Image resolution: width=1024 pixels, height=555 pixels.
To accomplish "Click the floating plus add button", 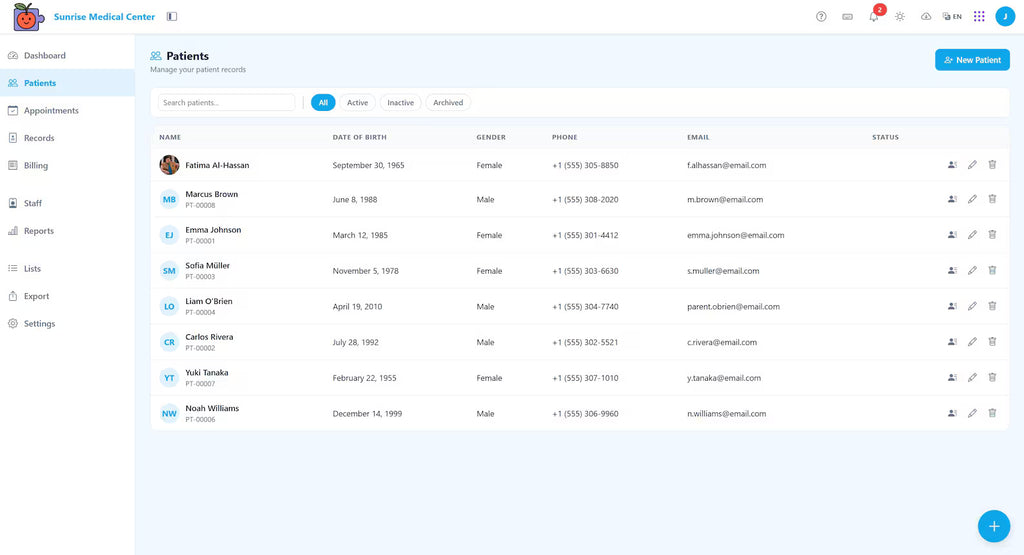I will click(994, 526).
